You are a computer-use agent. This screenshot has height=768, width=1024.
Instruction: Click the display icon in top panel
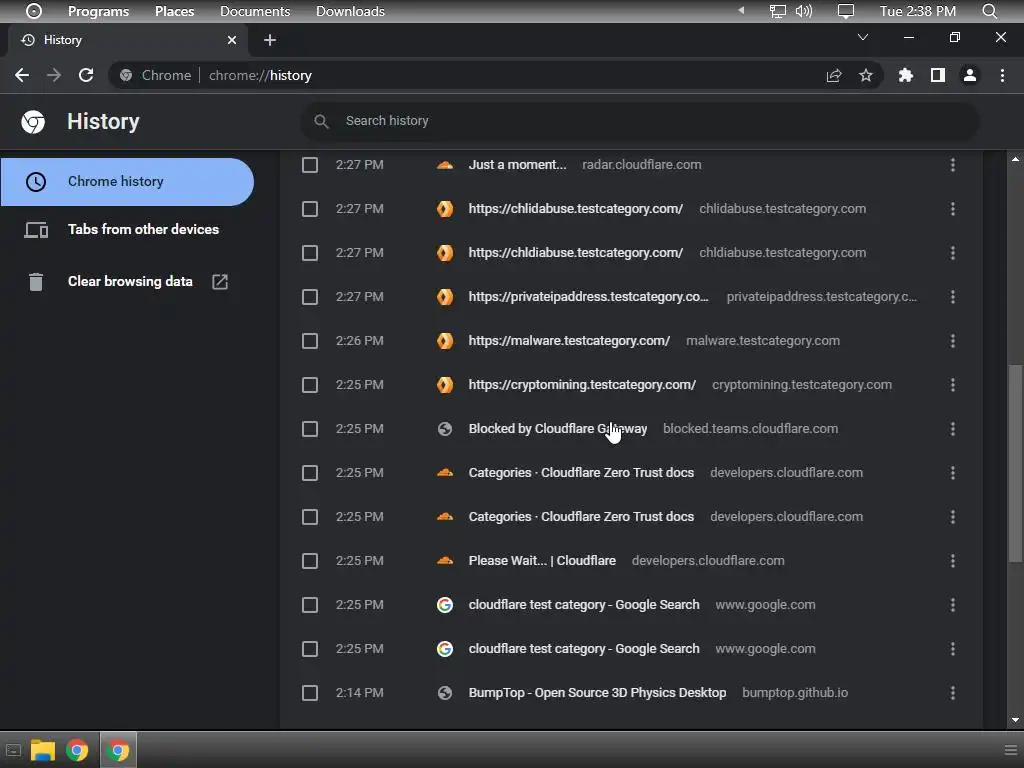(846, 11)
